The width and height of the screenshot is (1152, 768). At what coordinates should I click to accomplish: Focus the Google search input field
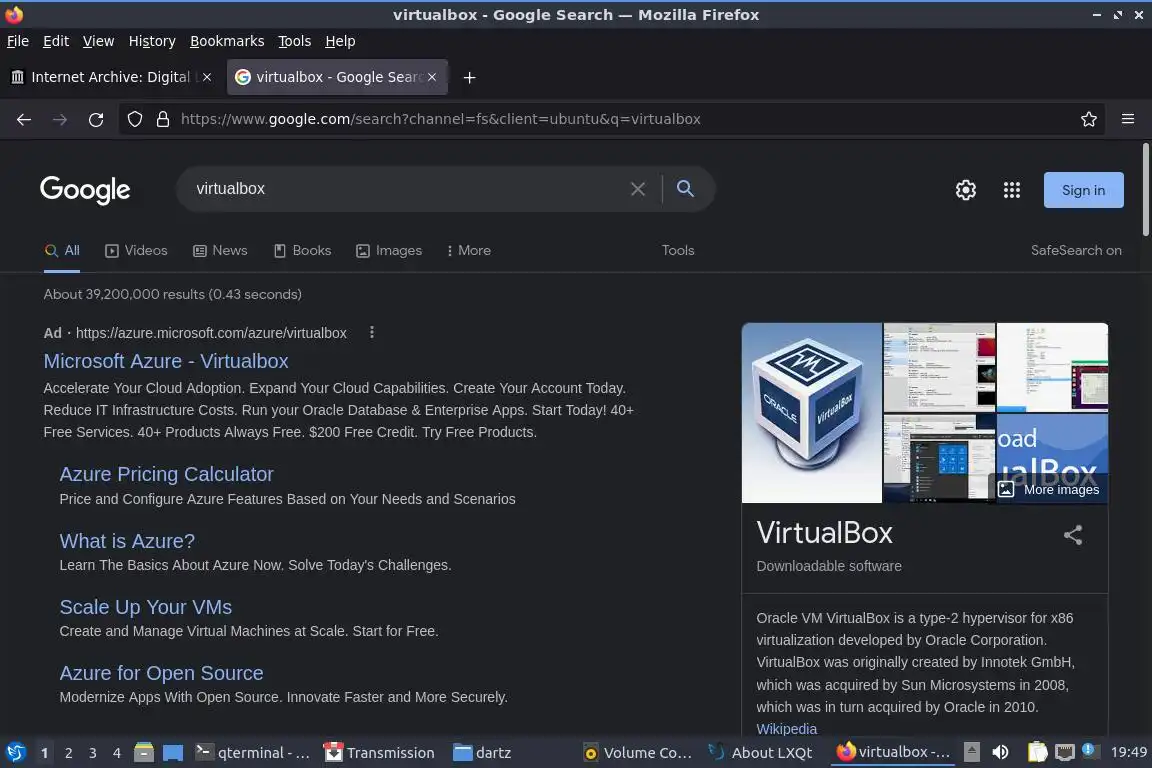pos(408,189)
